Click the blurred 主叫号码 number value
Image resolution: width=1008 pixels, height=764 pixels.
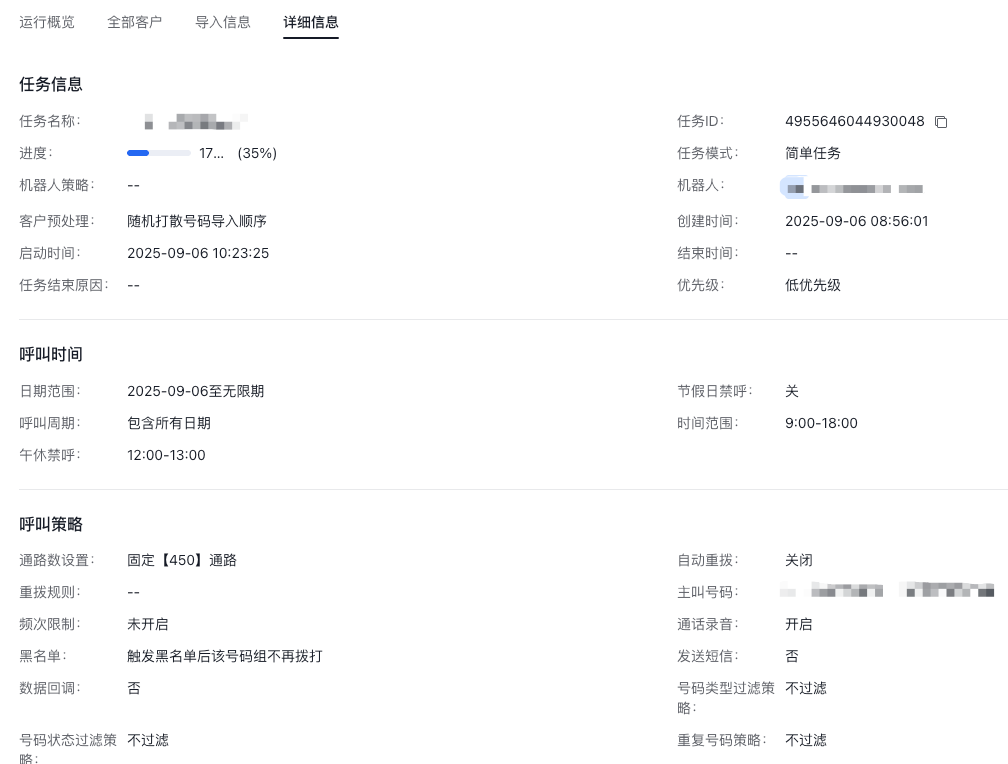click(x=888, y=591)
